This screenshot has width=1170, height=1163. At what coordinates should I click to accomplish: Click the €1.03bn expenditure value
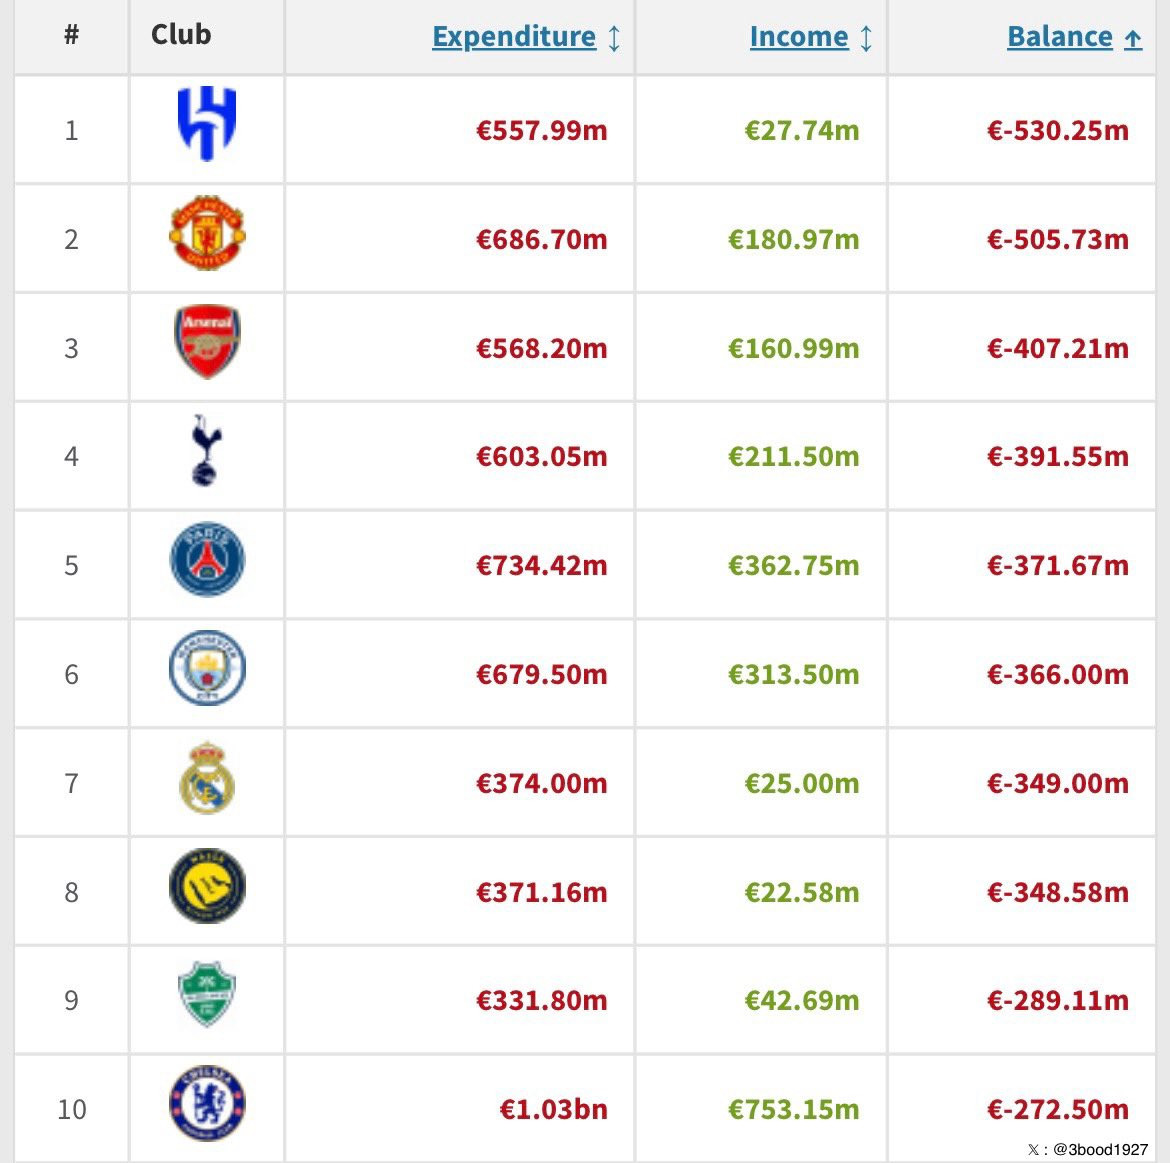coord(554,1109)
